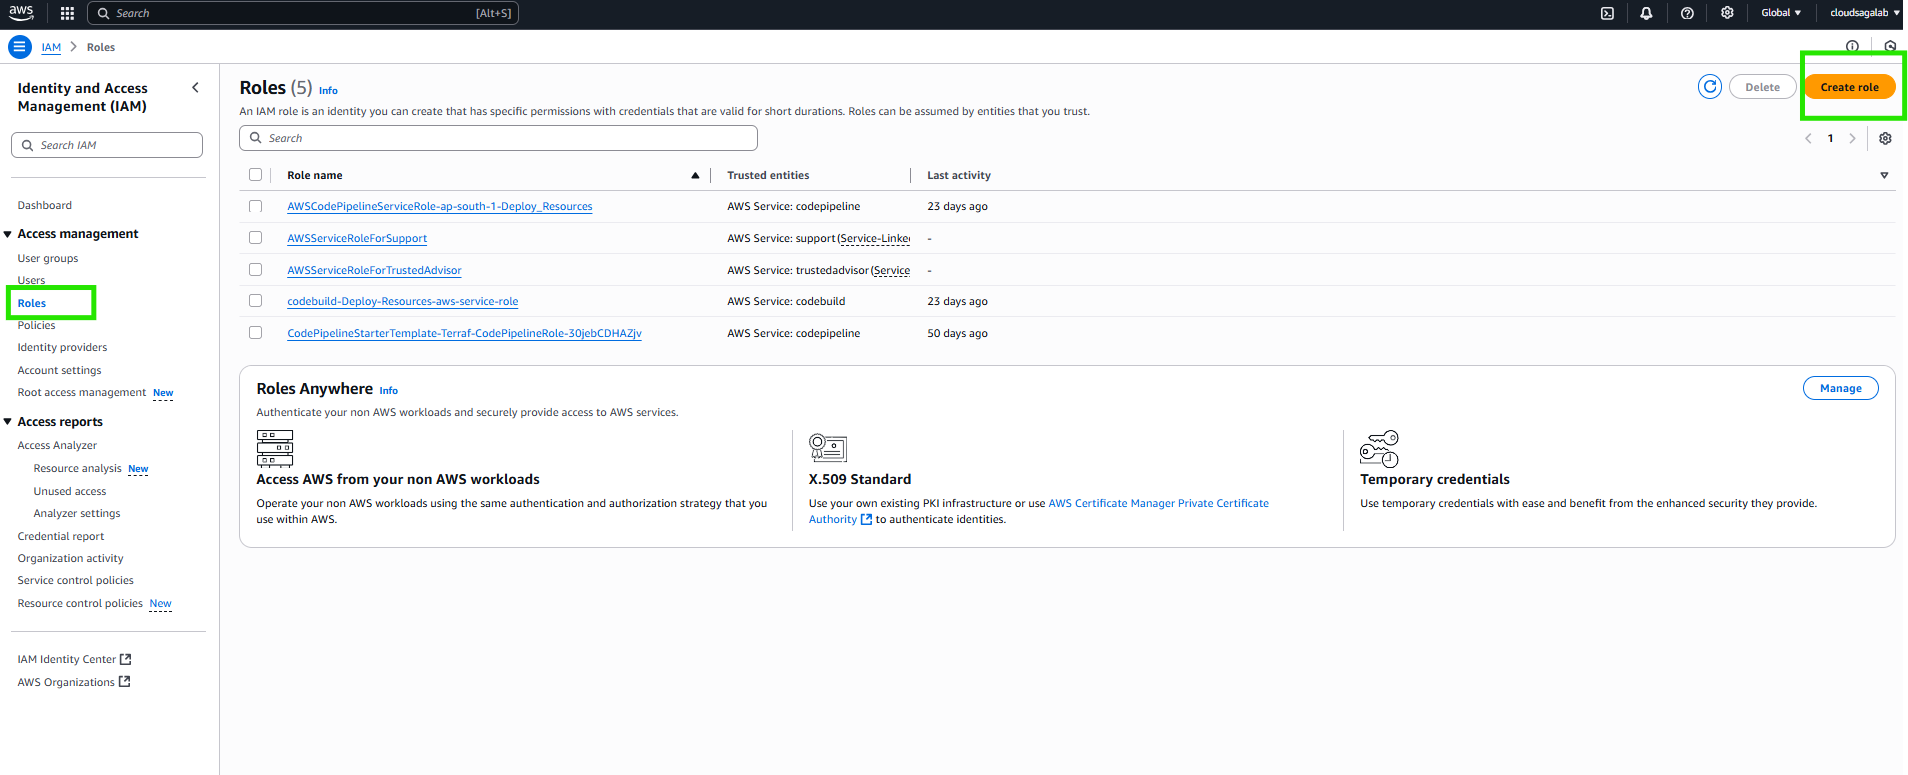Refresh the roles list
This screenshot has height=775, width=1908.
pyautogui.click(x=1710, y=87)
